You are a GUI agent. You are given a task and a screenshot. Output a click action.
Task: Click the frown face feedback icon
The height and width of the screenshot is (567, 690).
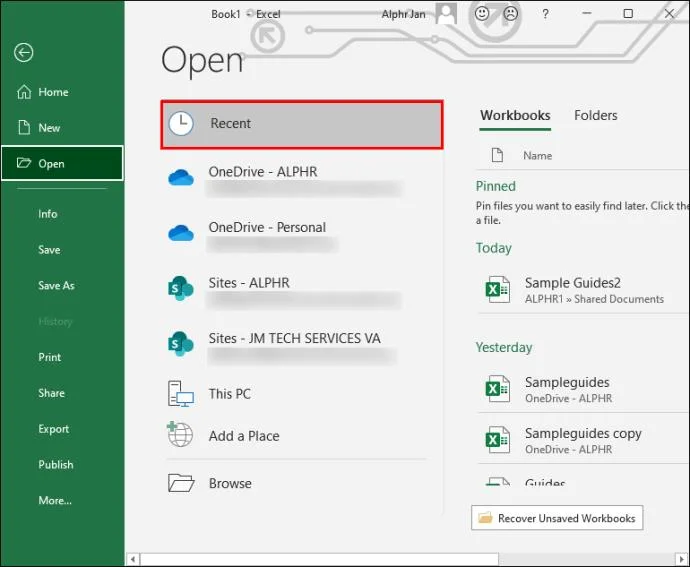coord(510,14)
